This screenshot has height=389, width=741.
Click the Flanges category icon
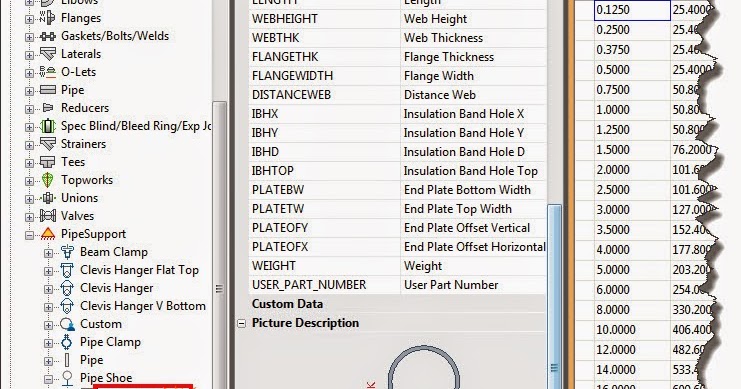coord(47,18)
